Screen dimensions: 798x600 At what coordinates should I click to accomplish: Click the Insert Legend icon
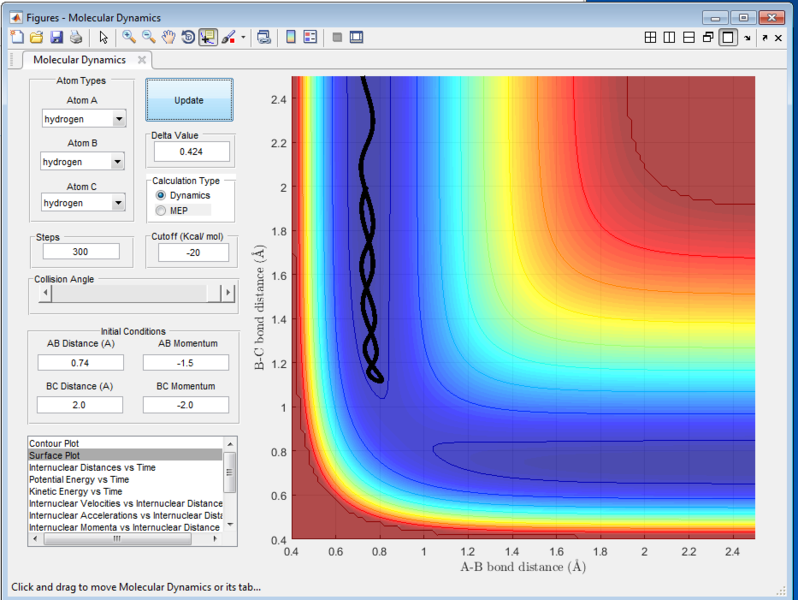pos(310,37)
